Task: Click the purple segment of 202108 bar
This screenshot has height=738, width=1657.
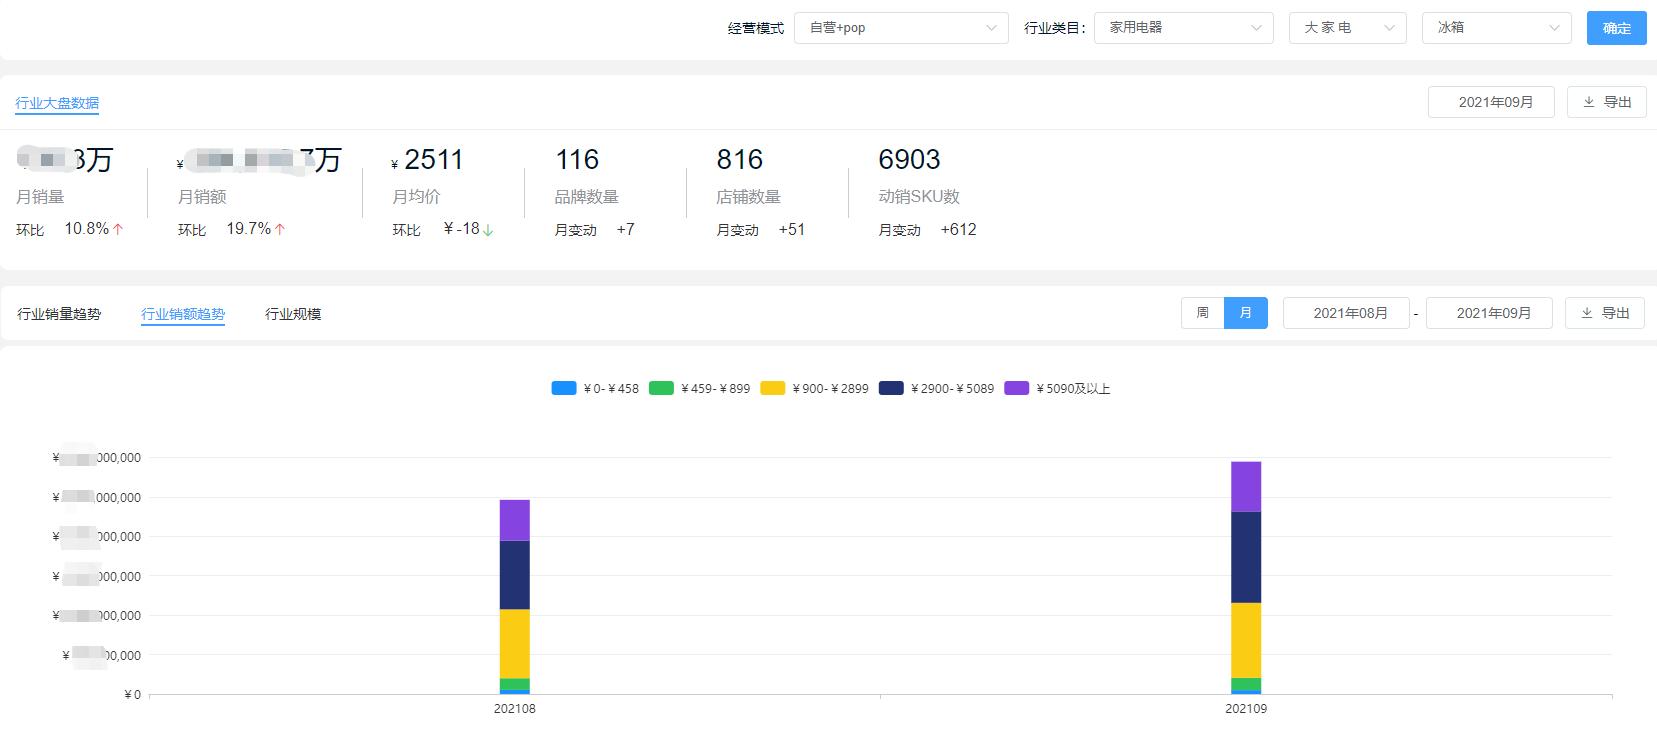Action: tap(515, 520)
